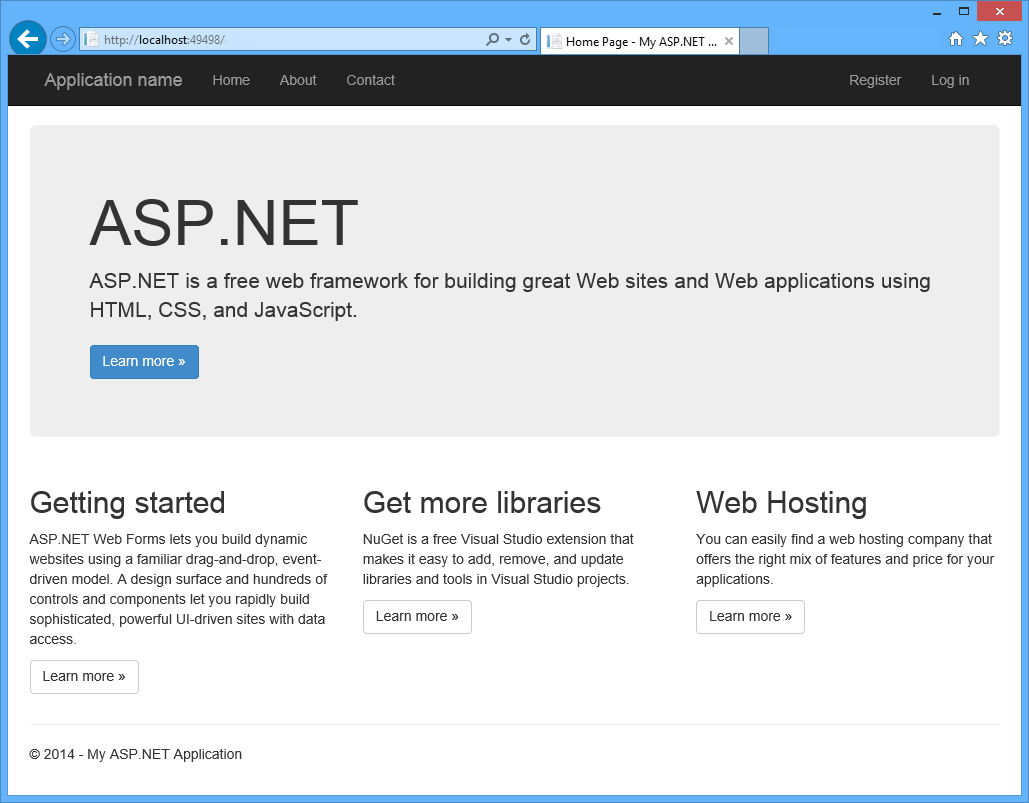This screenshot has height=803, width=1029.
Task: Close the Home Page tab
Action: (729, 41)
